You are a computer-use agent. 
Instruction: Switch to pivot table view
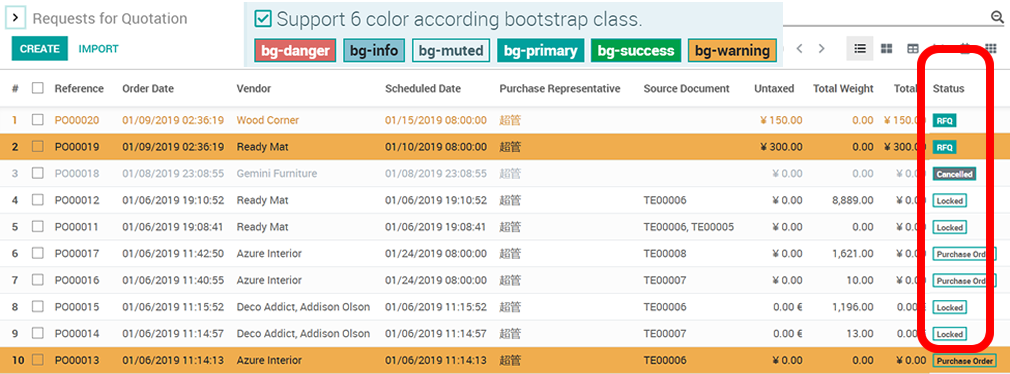click(912, 48)
